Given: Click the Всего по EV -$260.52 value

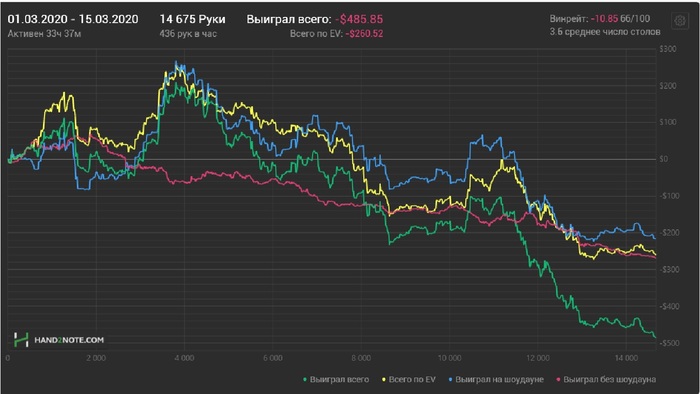Looking at the screenshot, I should click(336, 33).
